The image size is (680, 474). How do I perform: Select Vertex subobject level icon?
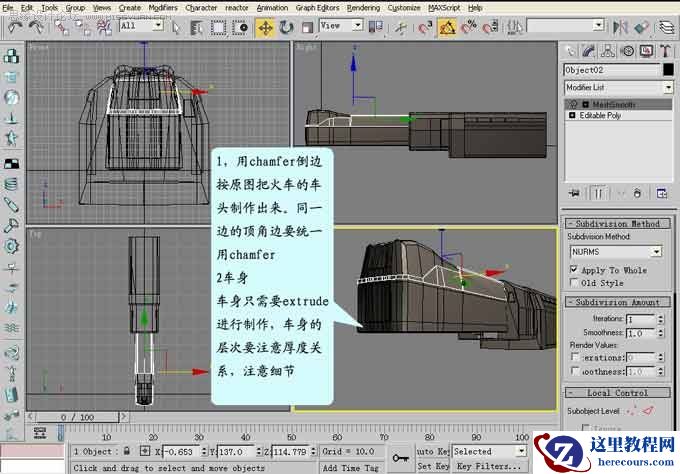tap(632, 411)
